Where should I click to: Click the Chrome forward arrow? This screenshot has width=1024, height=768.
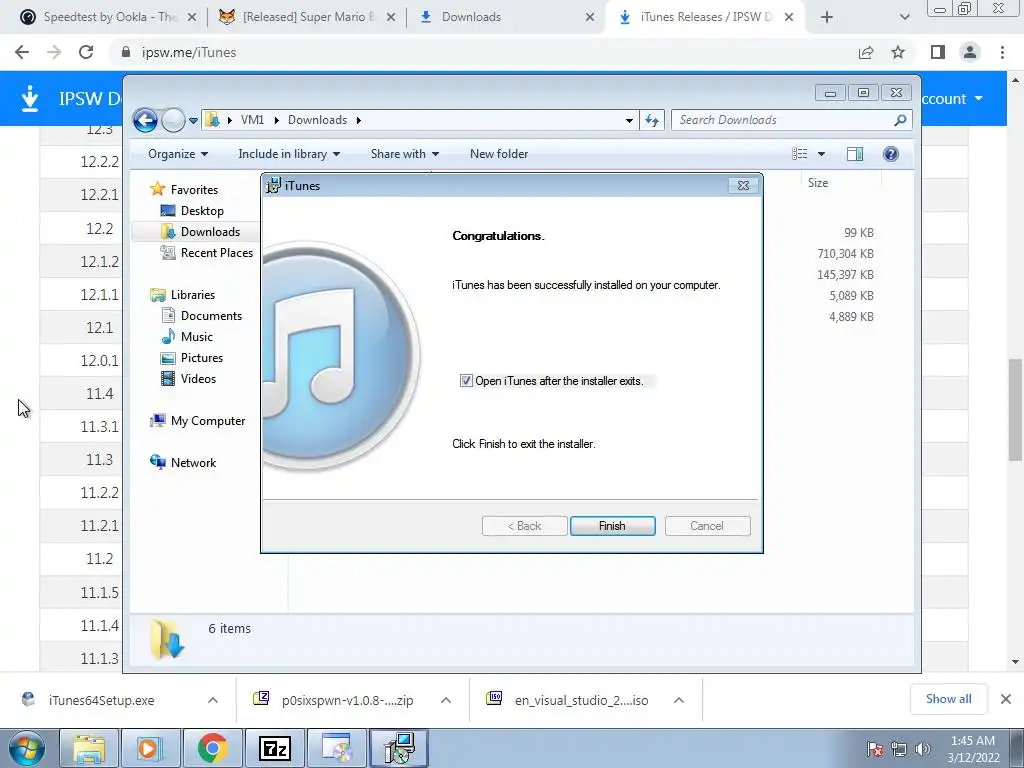(54, 52)
